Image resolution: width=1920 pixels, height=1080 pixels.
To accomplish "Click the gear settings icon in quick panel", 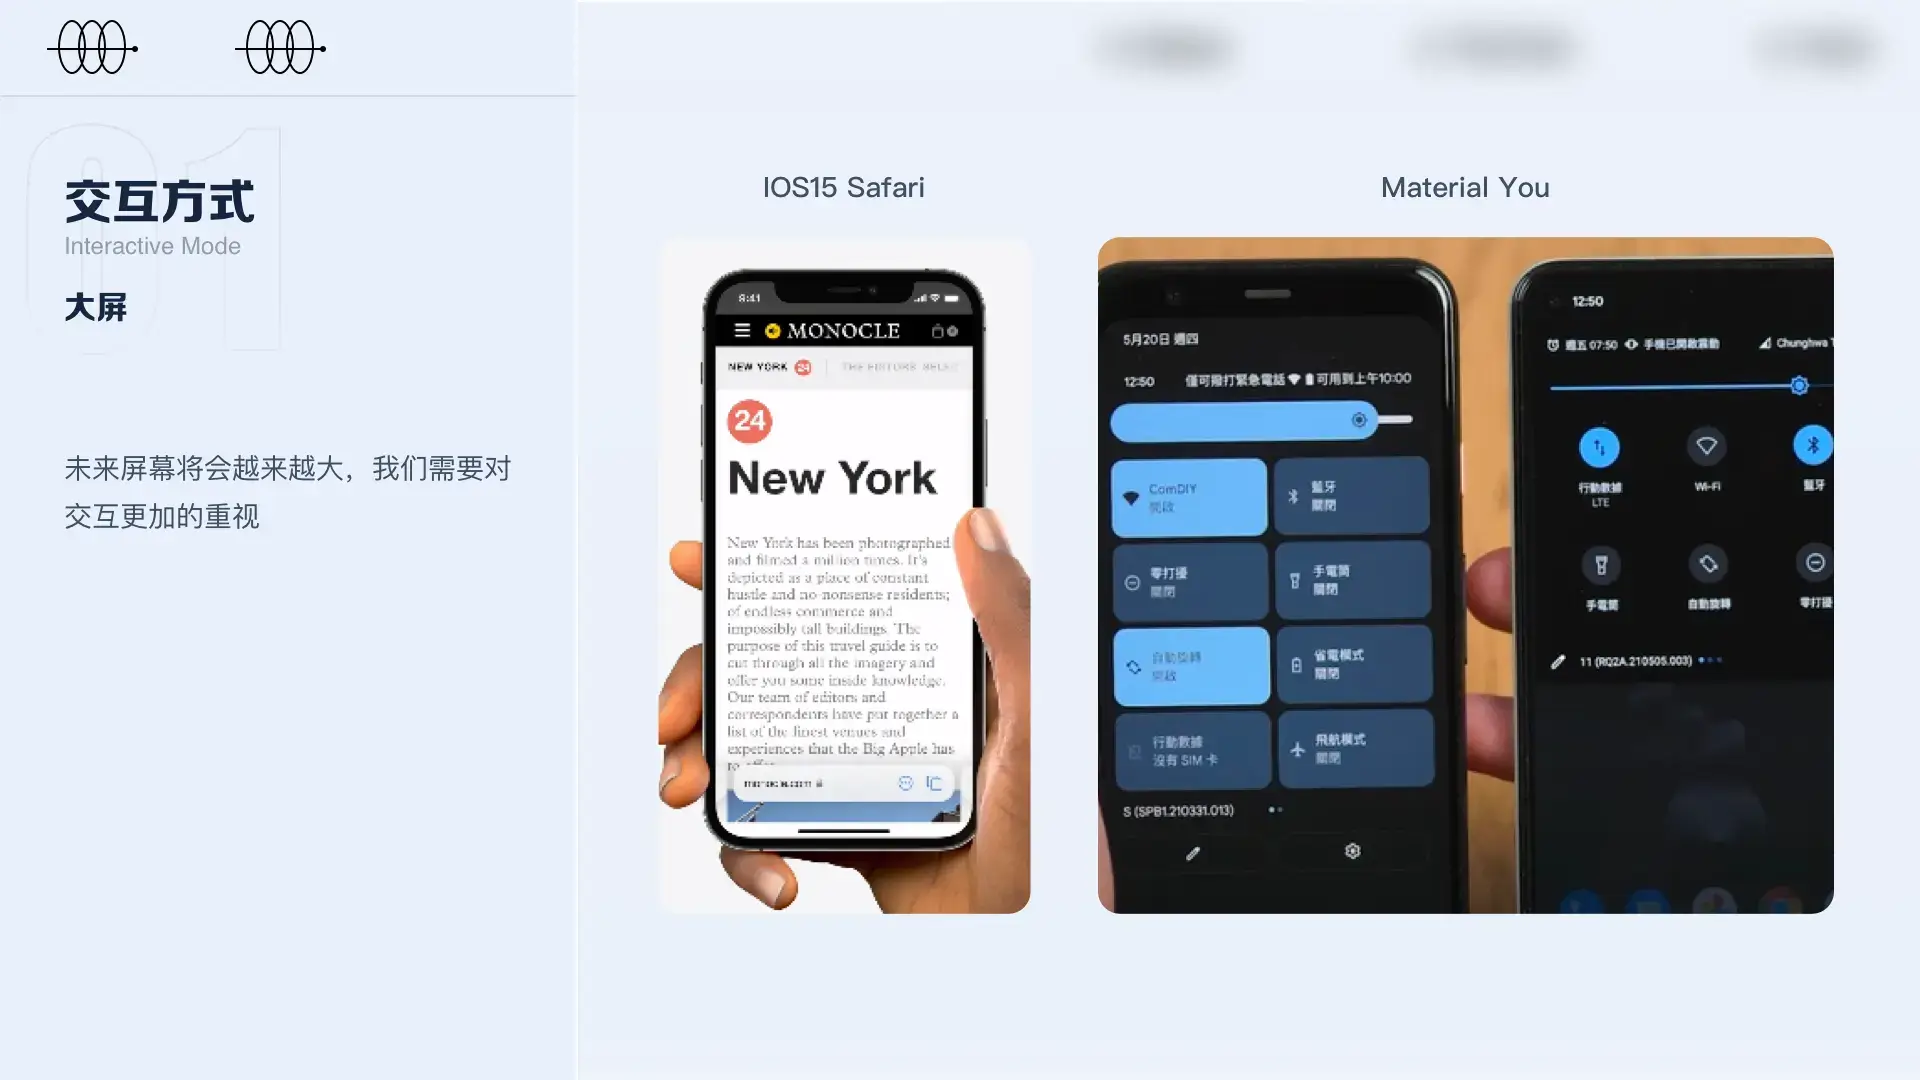I will (1353, 851).
